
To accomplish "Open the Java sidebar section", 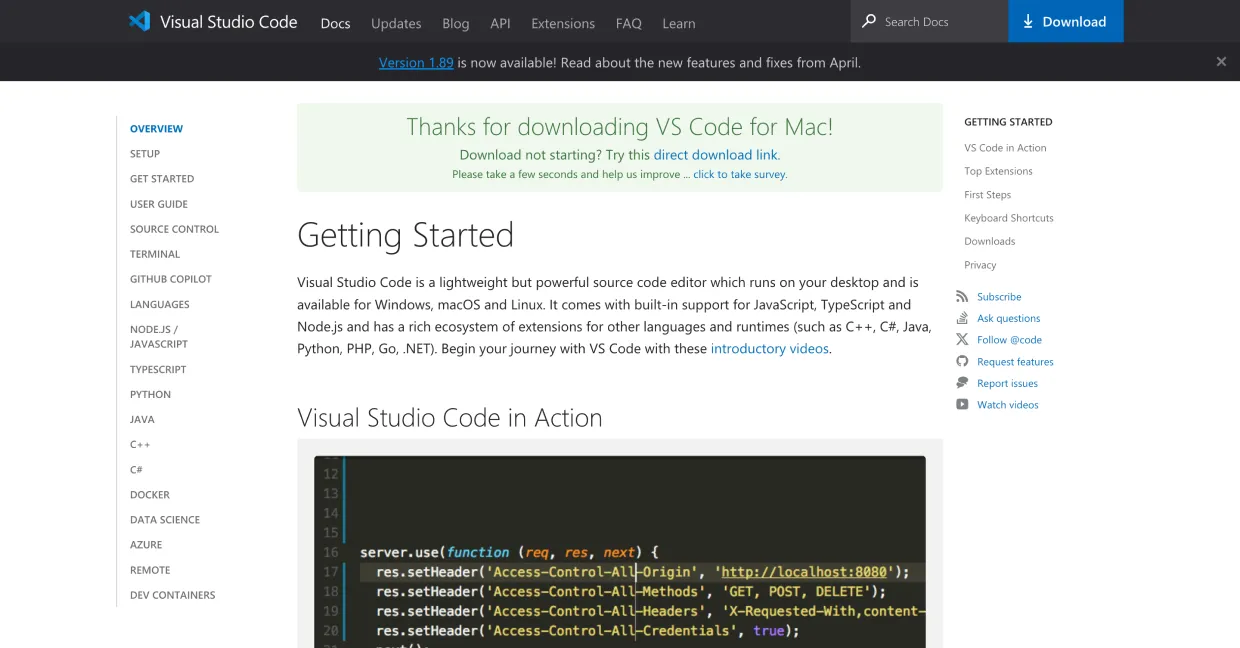I will pos(142,420).
